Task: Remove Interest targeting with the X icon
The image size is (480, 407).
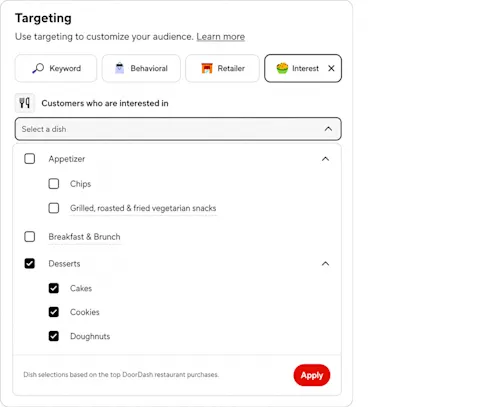Action: click(x=331, y=68)
